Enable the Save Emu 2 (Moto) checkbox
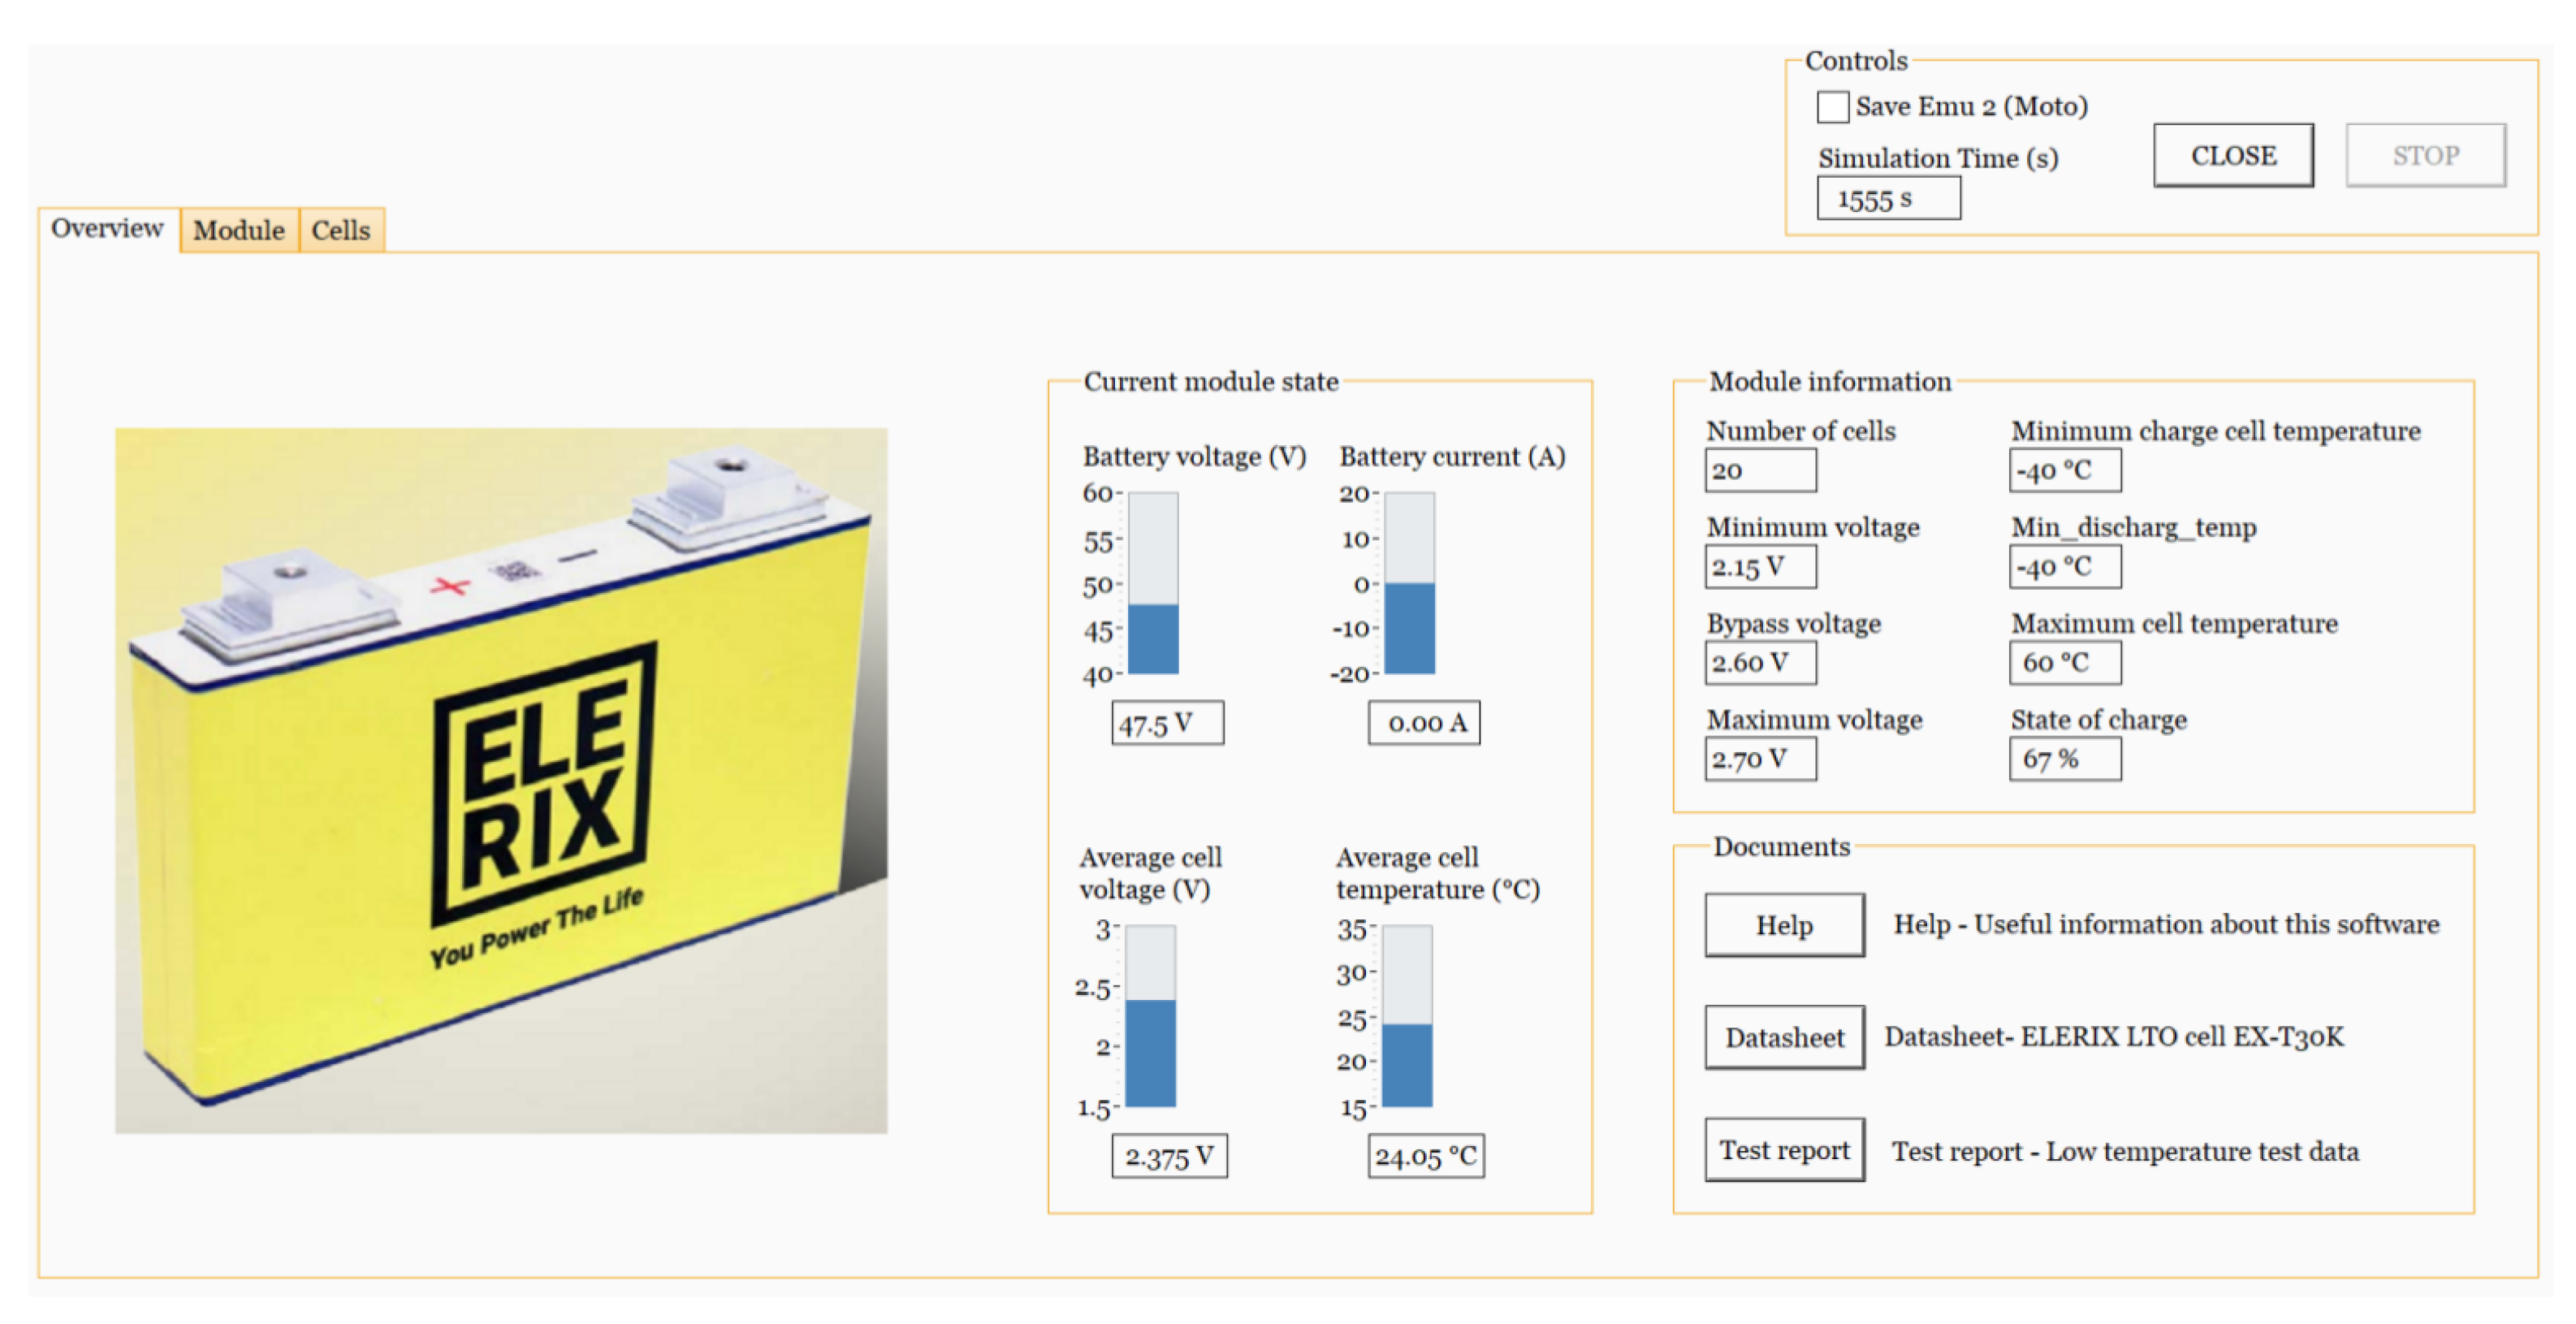Viewport: 2576px width, 1324px height. [x=1832, y=107]
